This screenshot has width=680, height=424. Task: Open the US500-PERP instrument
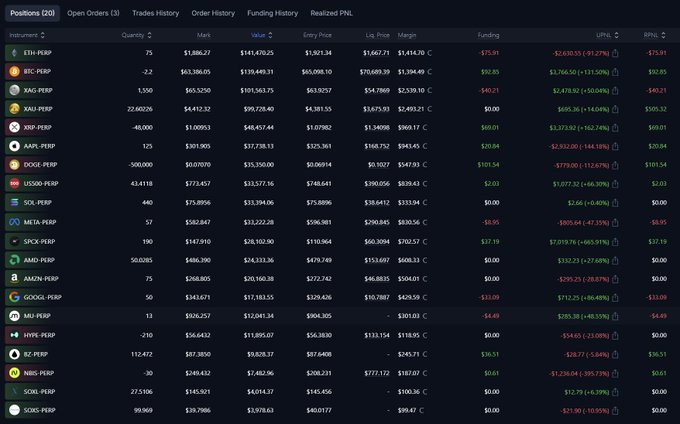tap(41, 183)
